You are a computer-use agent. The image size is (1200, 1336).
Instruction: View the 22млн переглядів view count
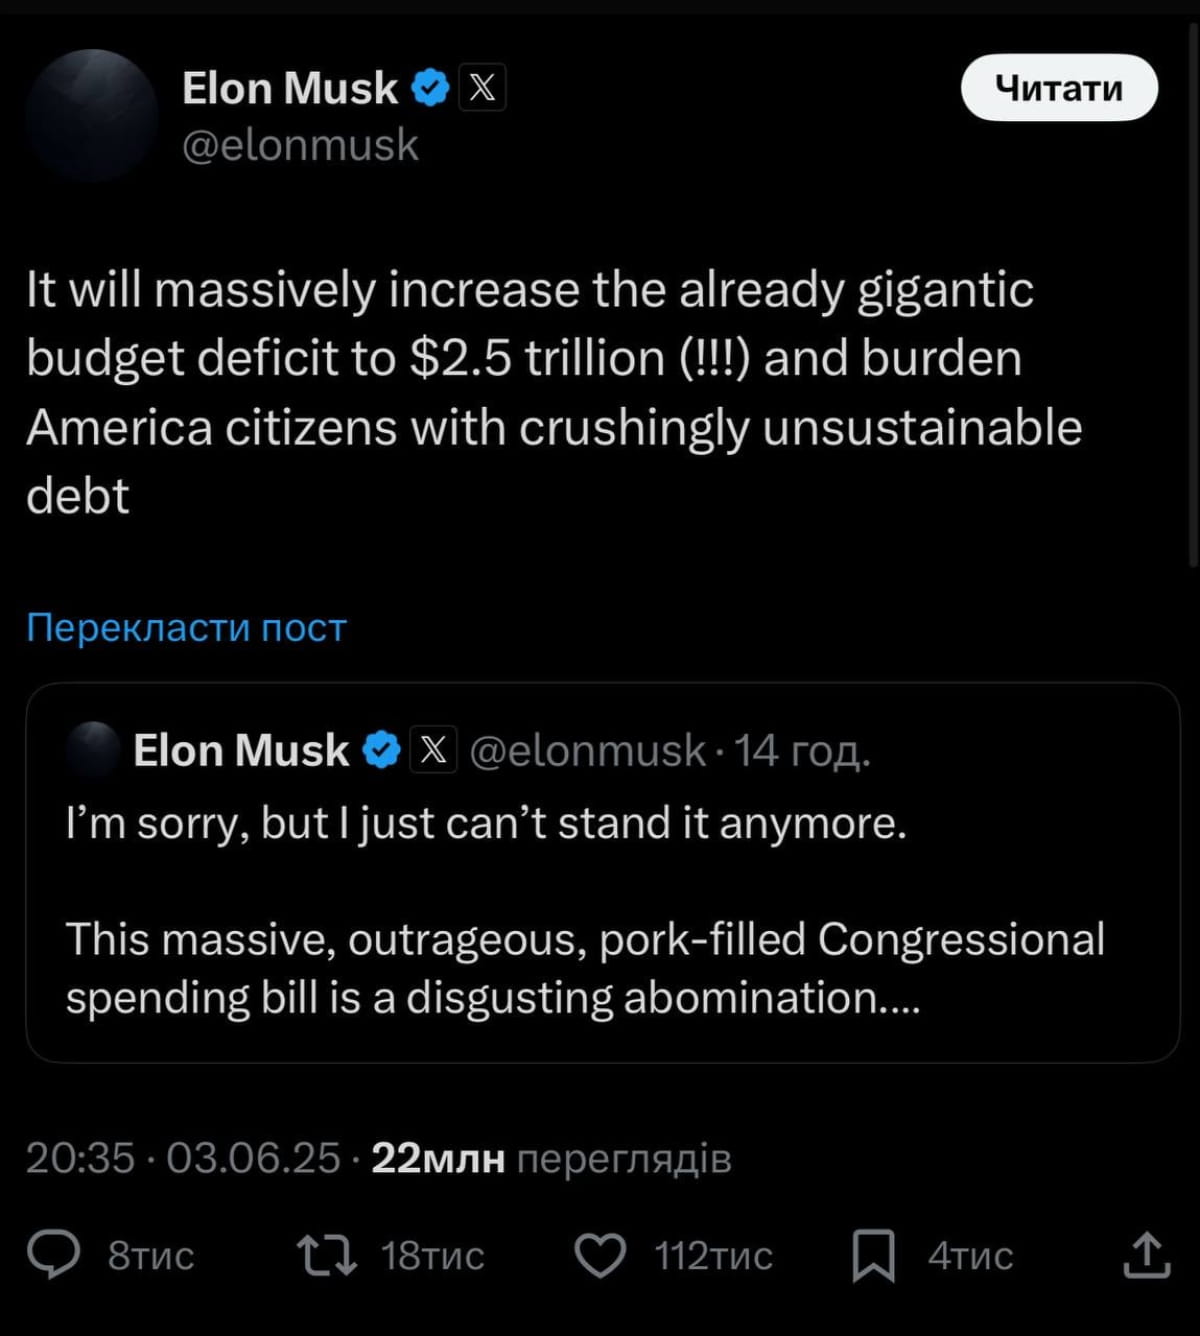pos(551,1158)
